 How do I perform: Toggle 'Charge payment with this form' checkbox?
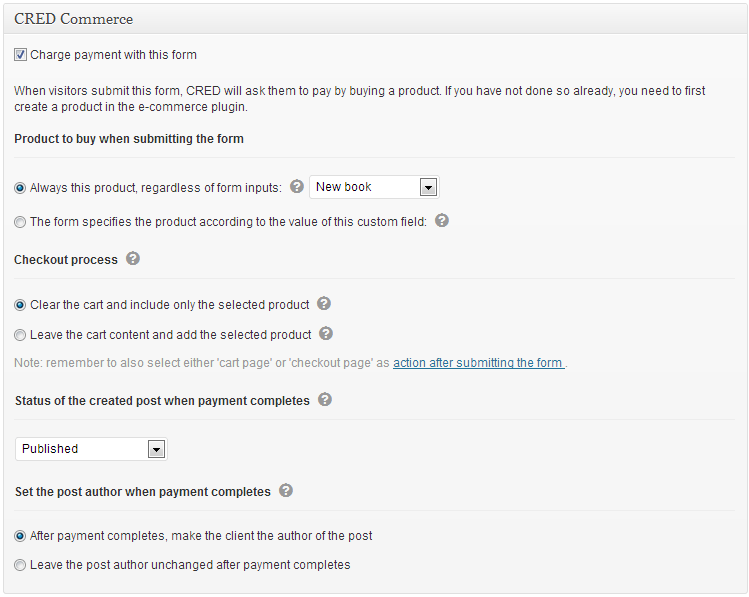click(x=20, y=54)
